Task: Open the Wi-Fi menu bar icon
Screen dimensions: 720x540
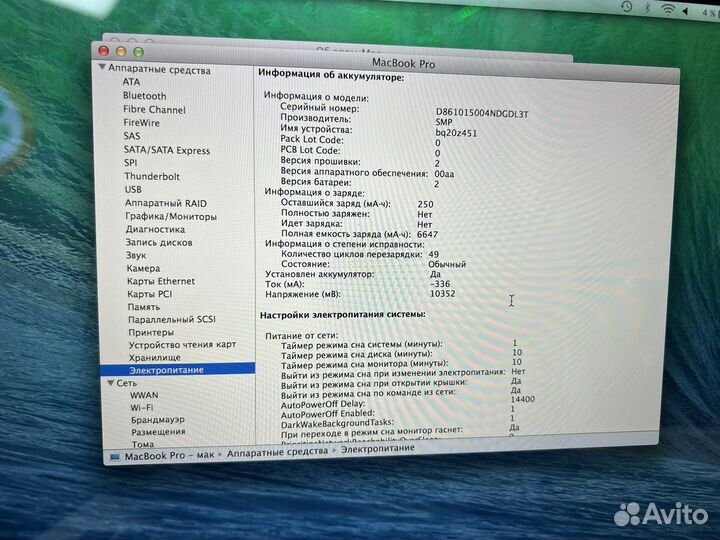Action: point(667,9)
